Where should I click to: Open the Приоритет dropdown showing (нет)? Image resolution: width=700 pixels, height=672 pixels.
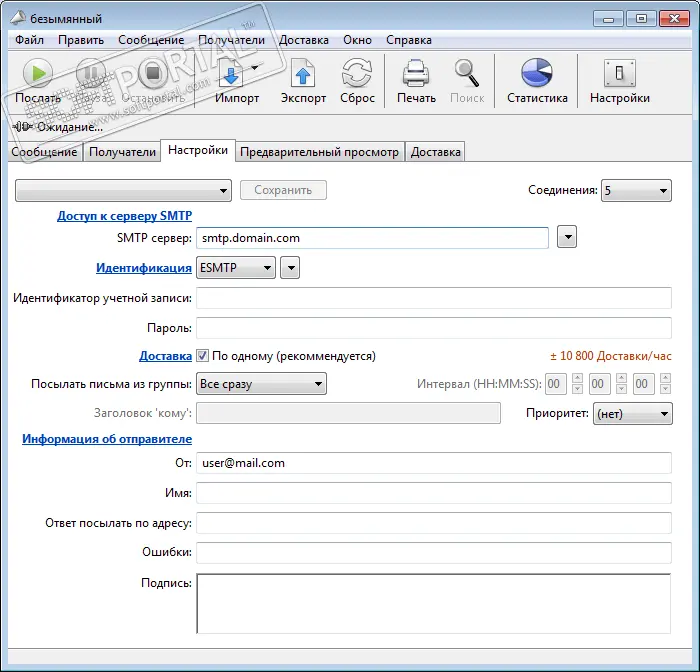[632, 413]
